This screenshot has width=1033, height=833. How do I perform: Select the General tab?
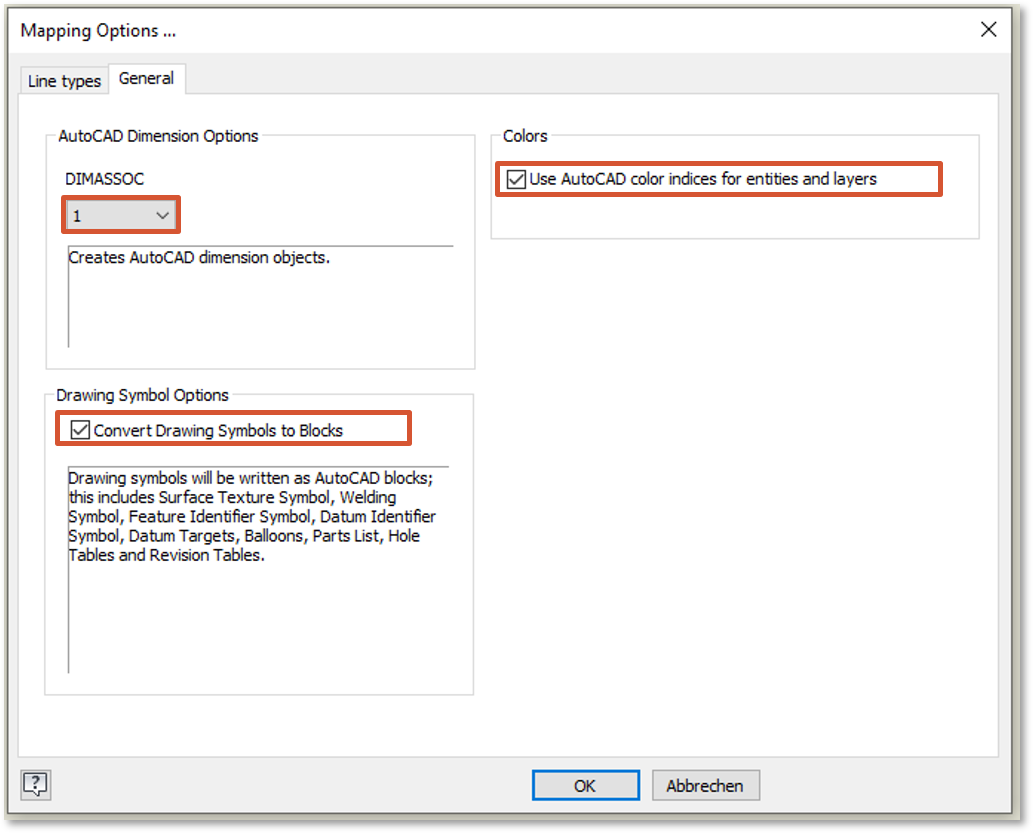(x=146, y=78)
